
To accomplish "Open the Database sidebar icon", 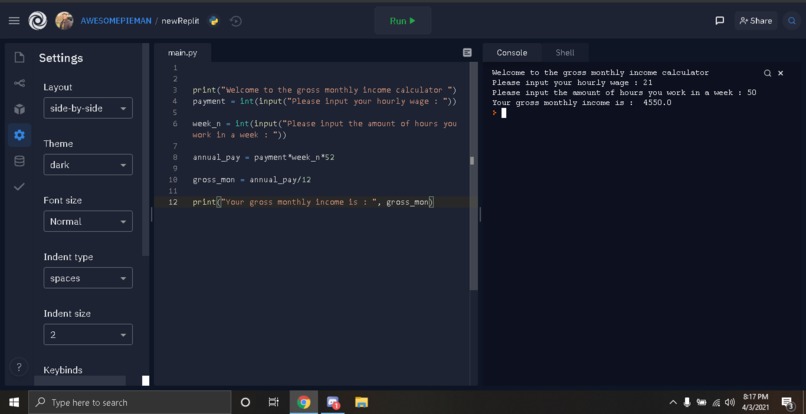I will point(19,161).
